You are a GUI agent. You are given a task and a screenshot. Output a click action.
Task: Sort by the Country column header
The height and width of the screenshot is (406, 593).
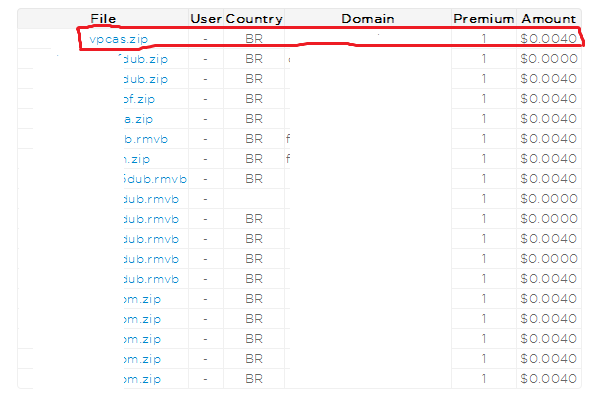pos(254,19)
